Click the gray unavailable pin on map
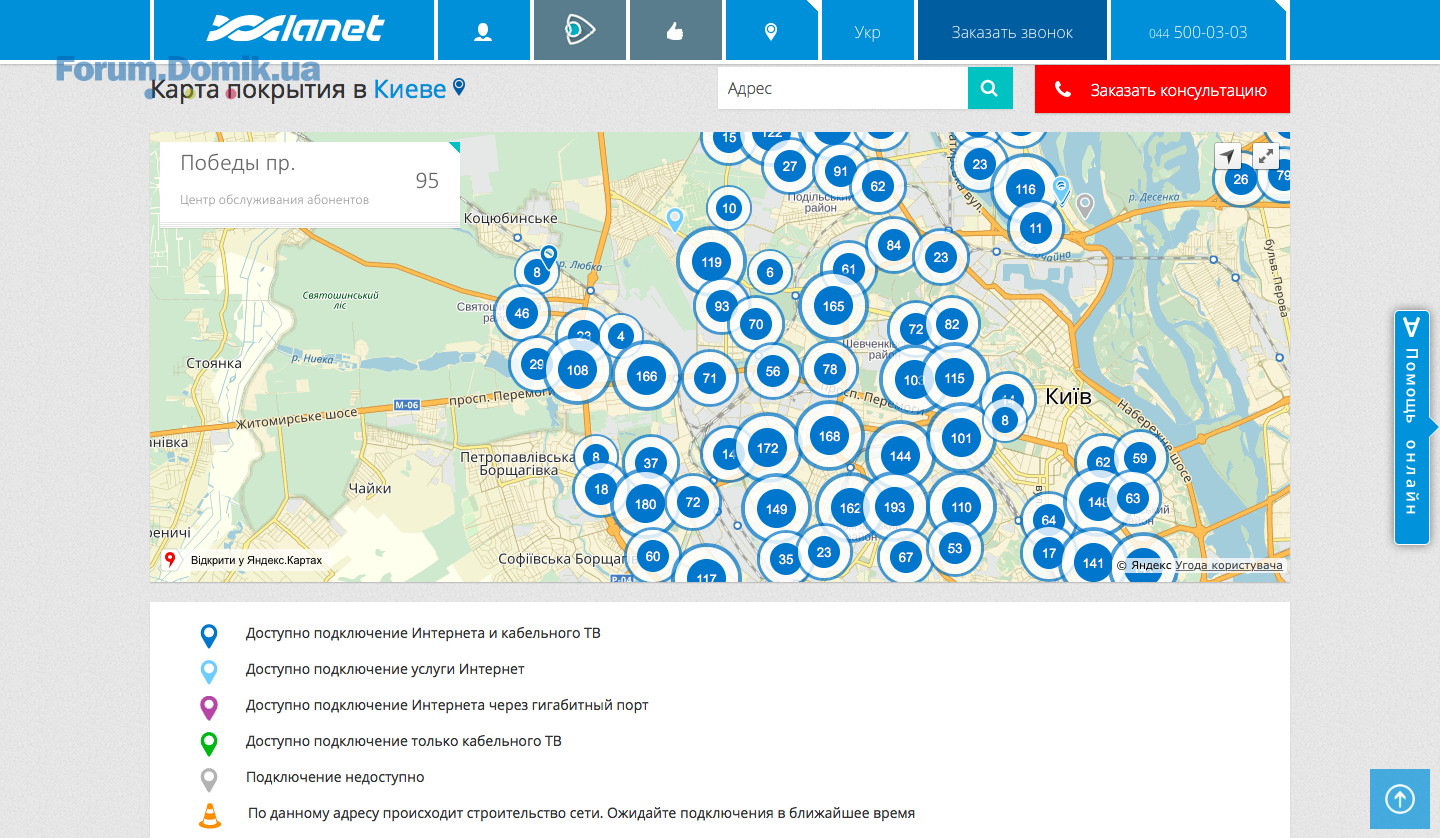This screenshot has width=1440, height=838. [1084, 206]
